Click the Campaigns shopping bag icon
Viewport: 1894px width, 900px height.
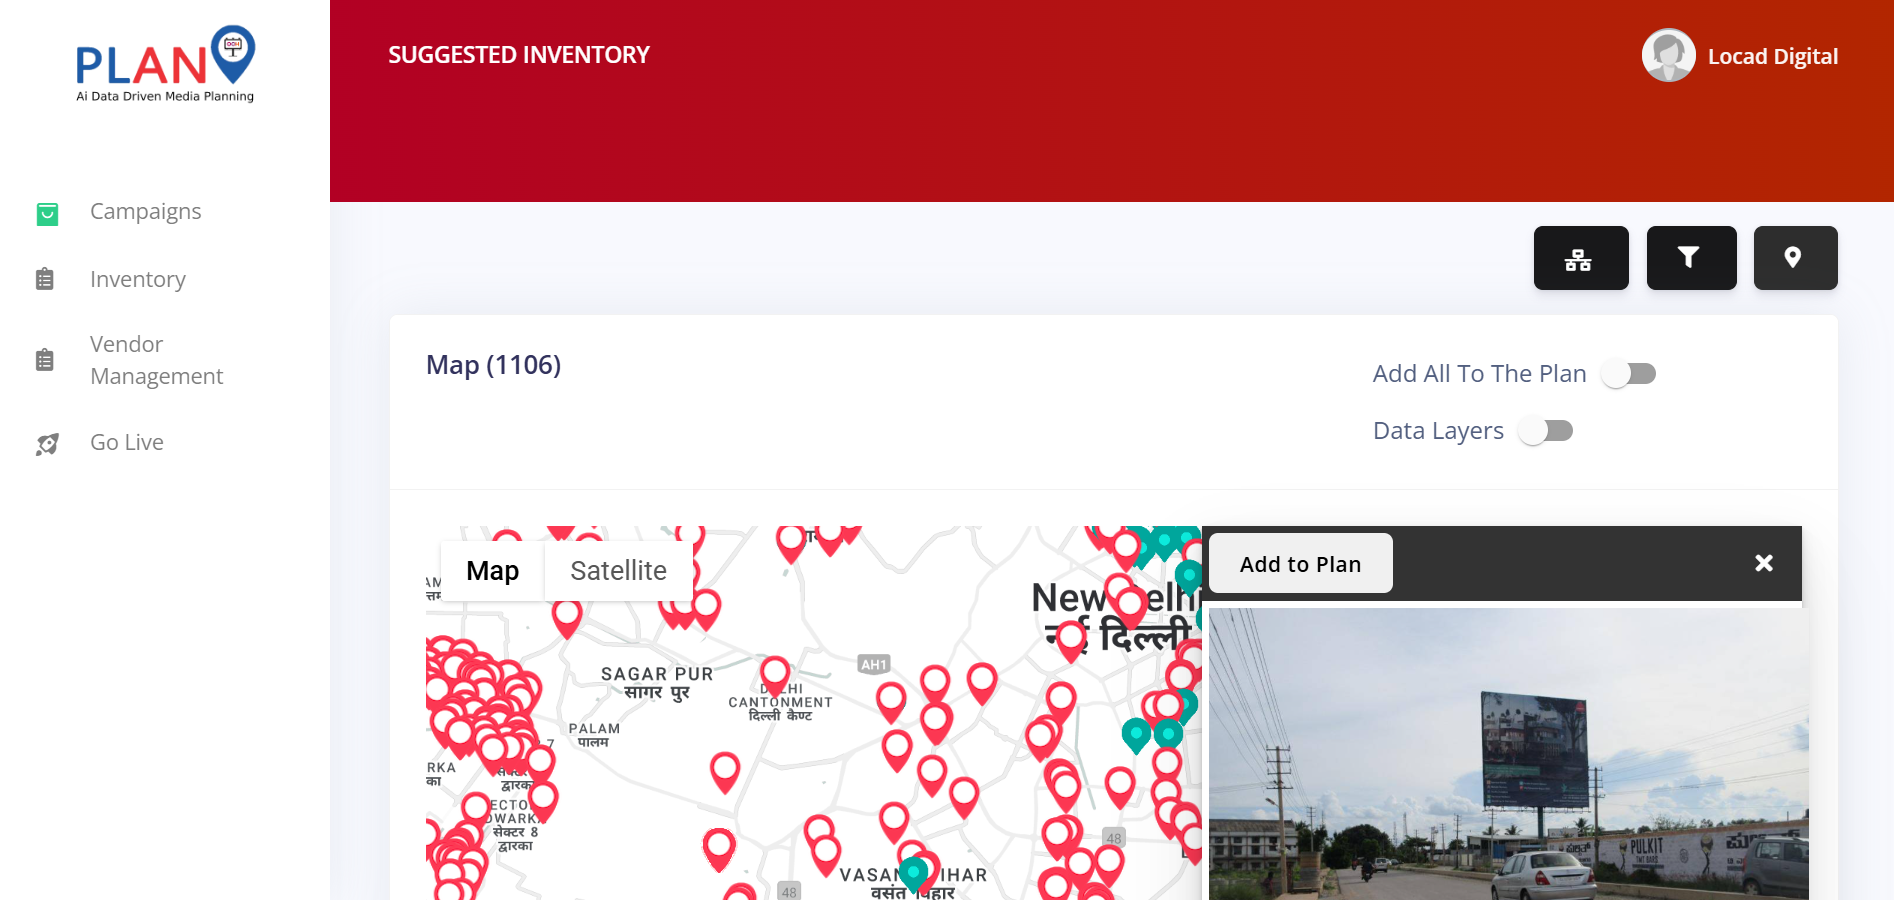click(x=47, y=213)
